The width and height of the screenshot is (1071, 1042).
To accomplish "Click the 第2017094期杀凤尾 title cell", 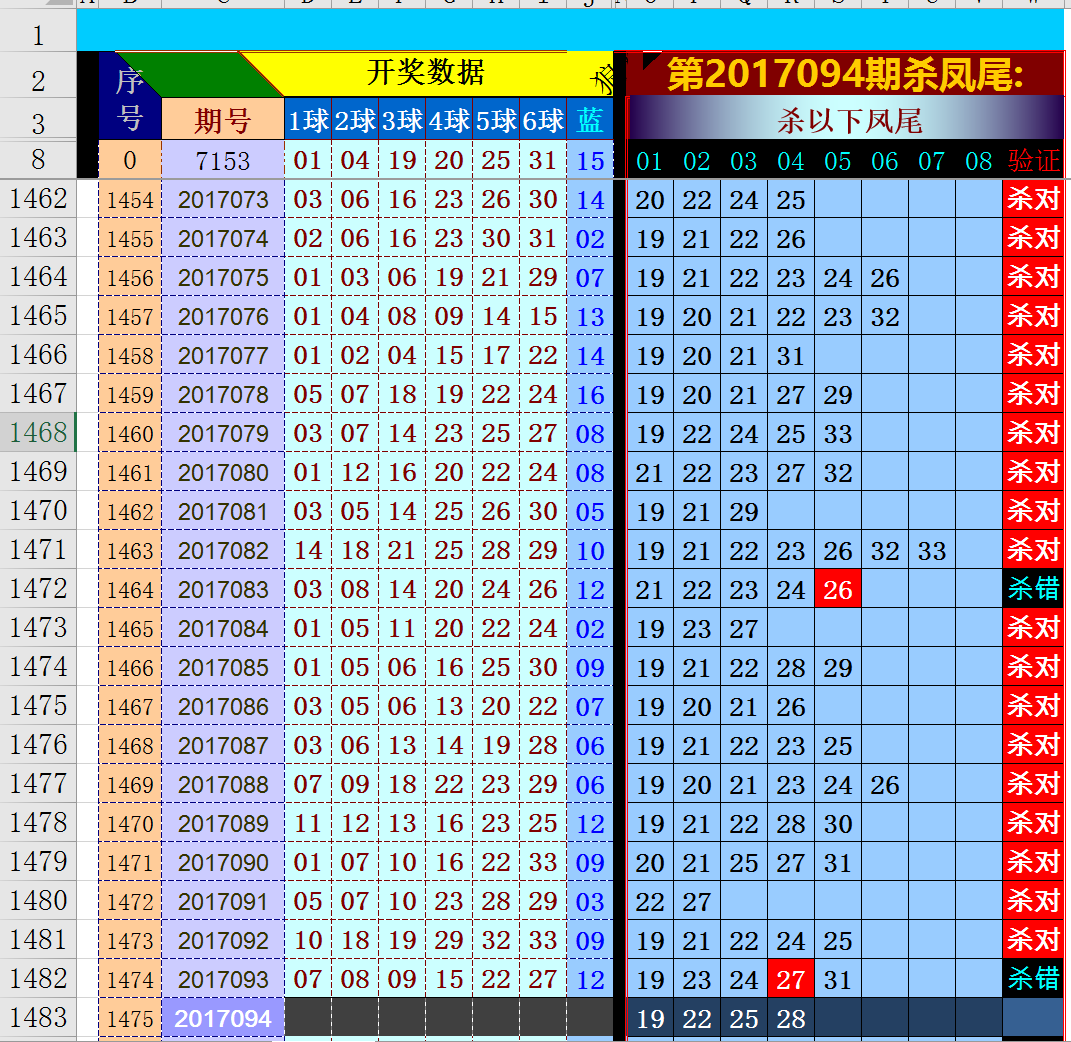I will pos(845,74).
